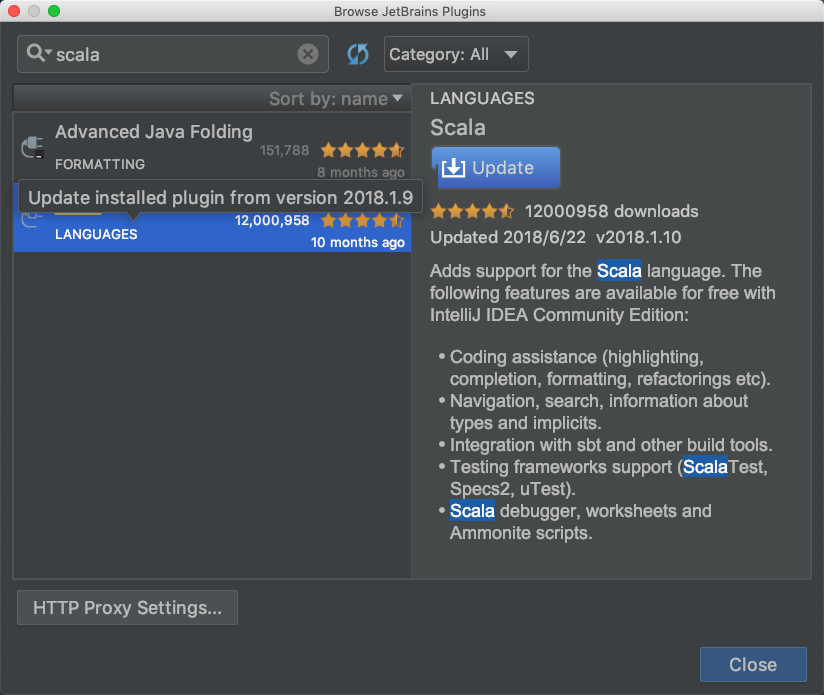Update the Scala plugin

pos(496,168)
